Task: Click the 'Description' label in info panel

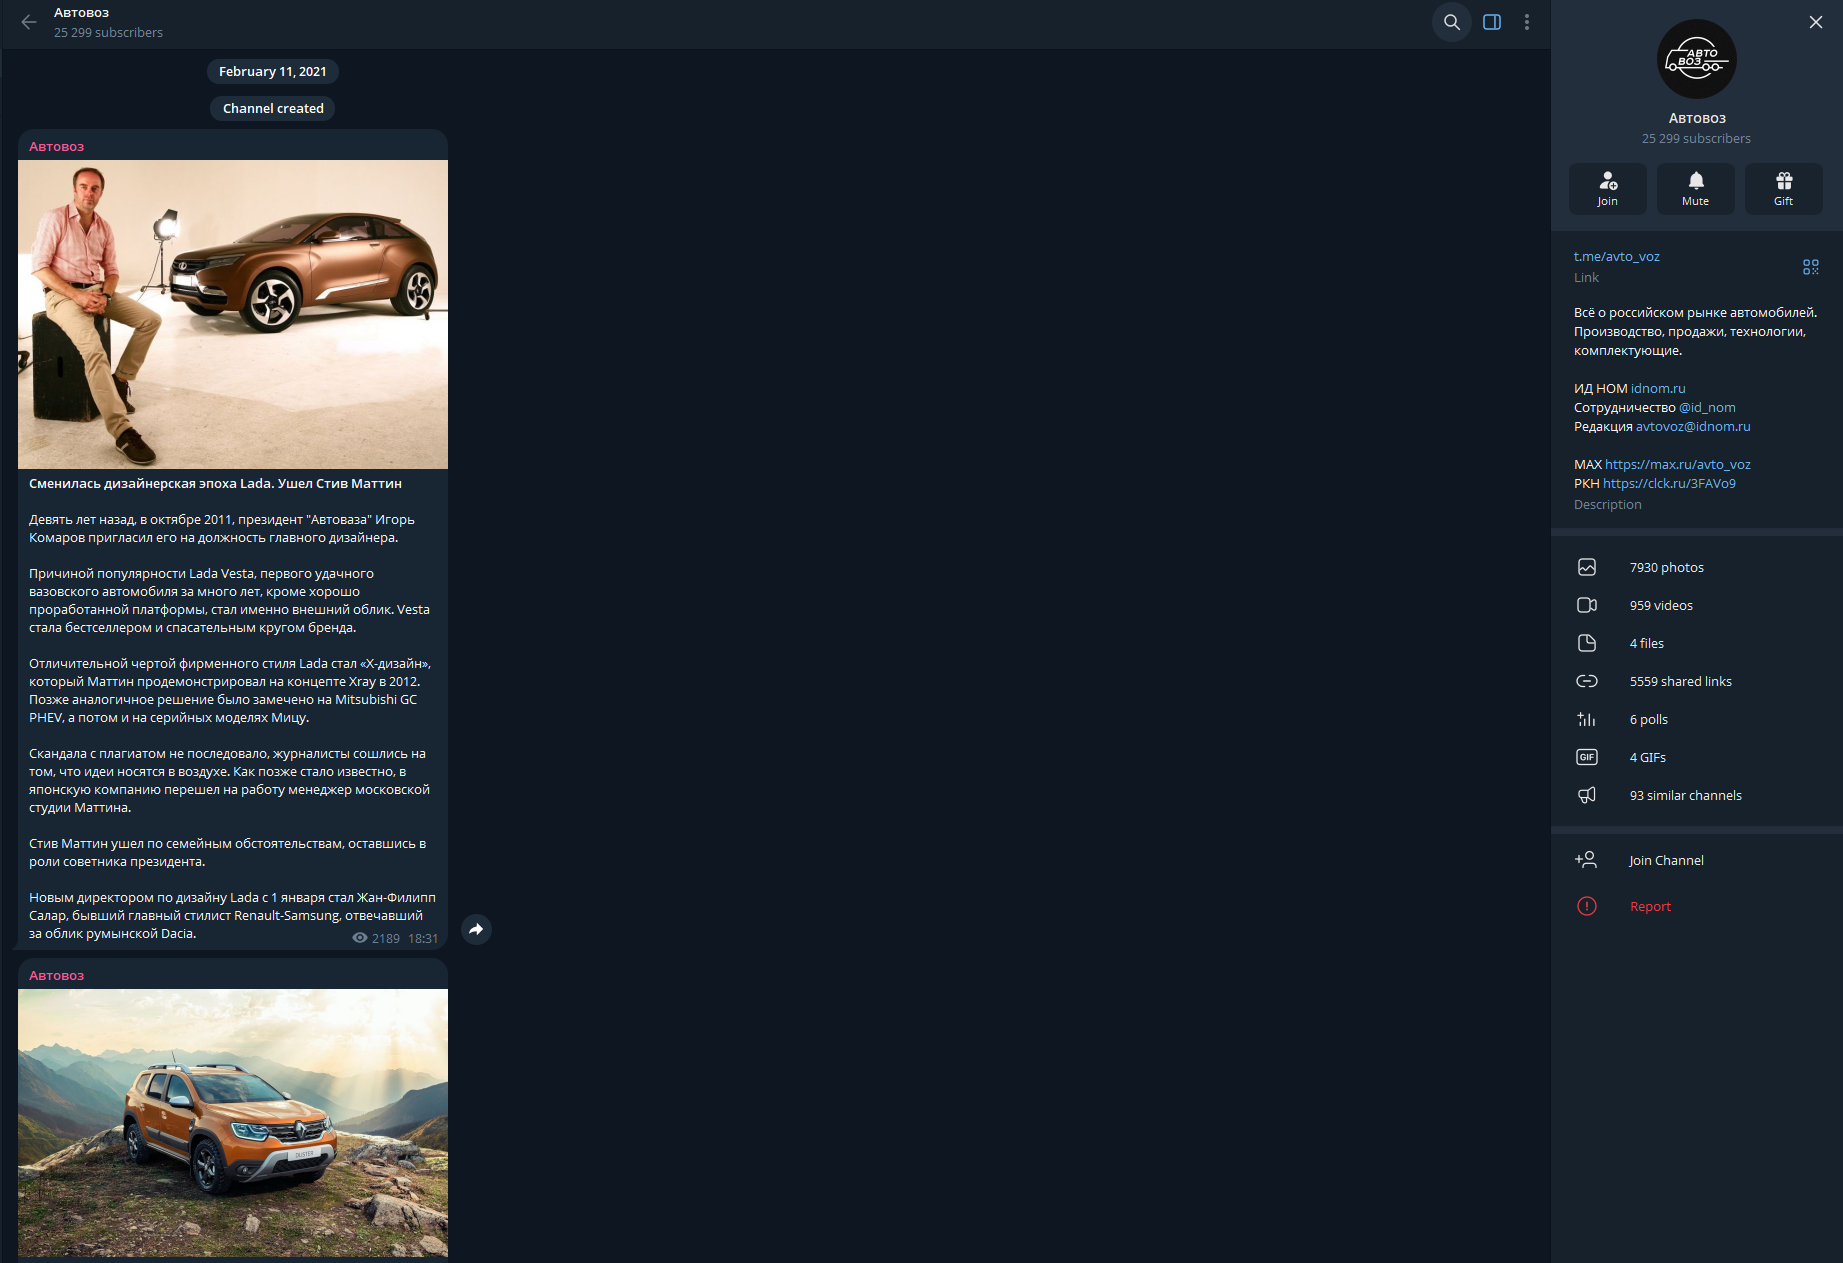Action: 1607,504
